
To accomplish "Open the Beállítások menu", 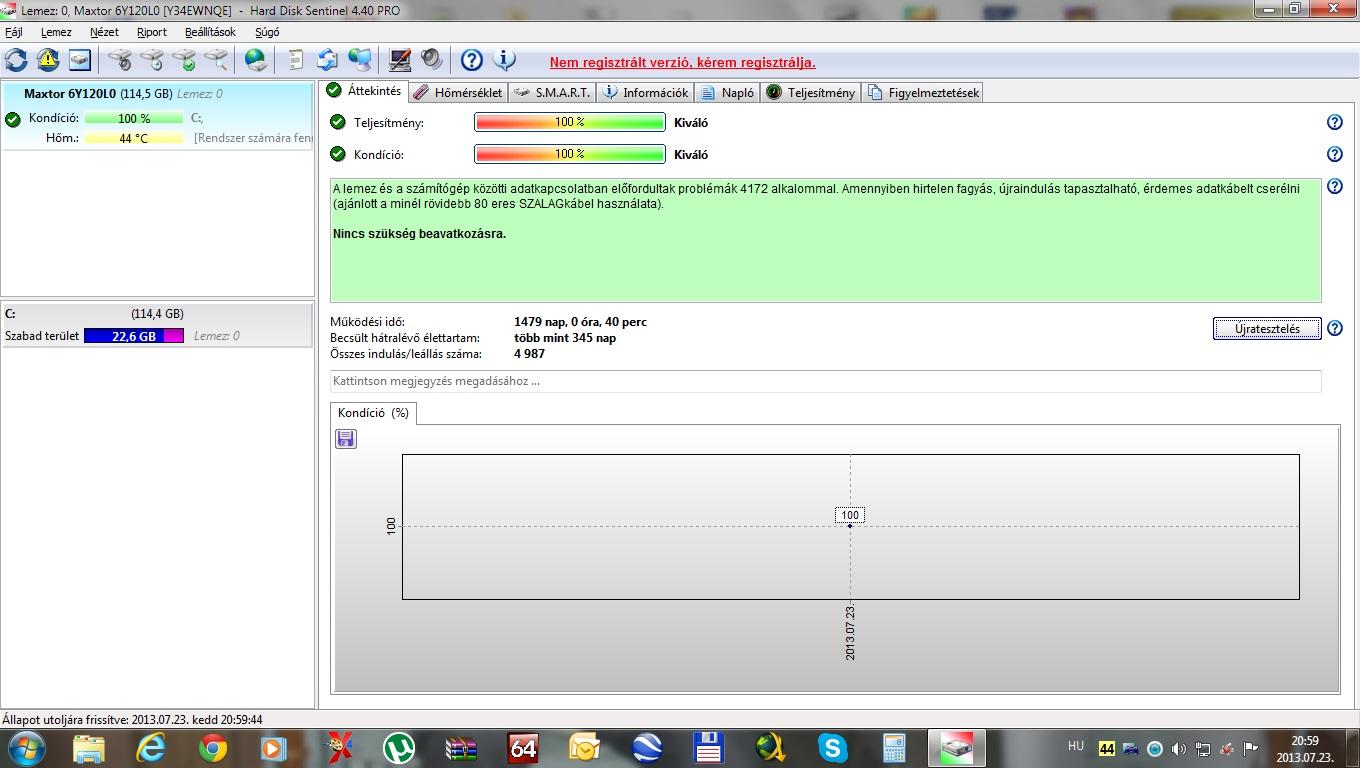I will click(210, 32).
